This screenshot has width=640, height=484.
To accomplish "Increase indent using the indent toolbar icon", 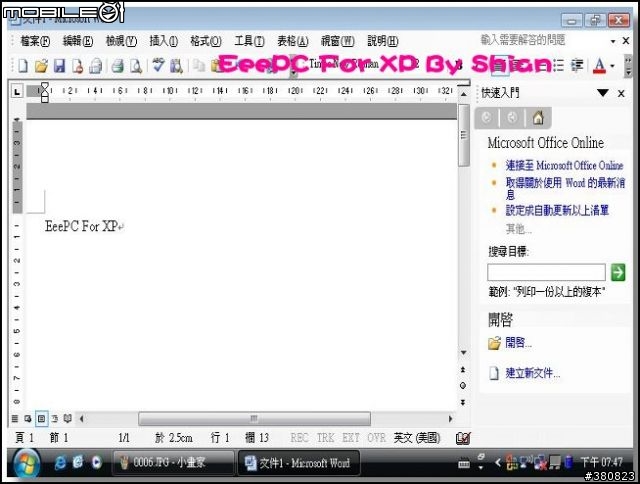I will (577, 65).
